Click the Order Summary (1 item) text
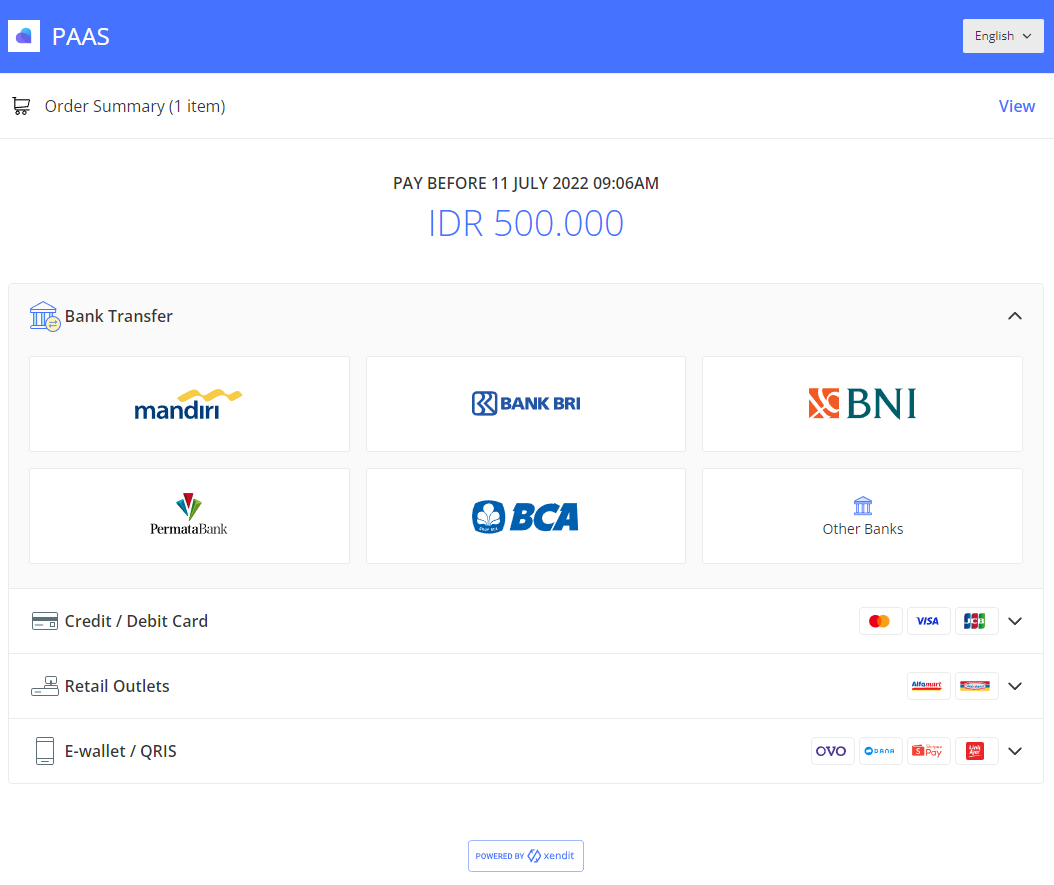Screen dimensions: 1054x885 coord(135,106)
